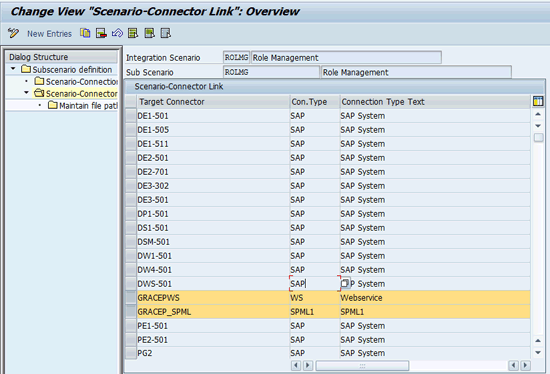Click the up arrow at top of the vertical scrollbar
The image size is (550, 374).
coord(538,114)
